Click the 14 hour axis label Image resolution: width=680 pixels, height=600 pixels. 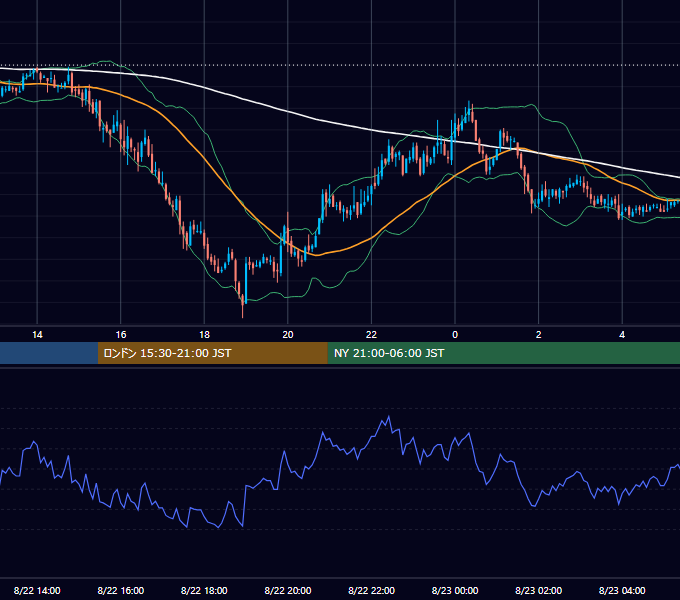(x=37, y=335)
